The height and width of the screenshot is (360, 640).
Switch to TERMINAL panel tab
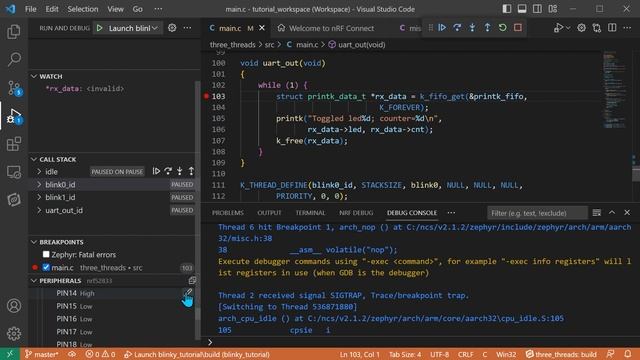pos(310,213)
